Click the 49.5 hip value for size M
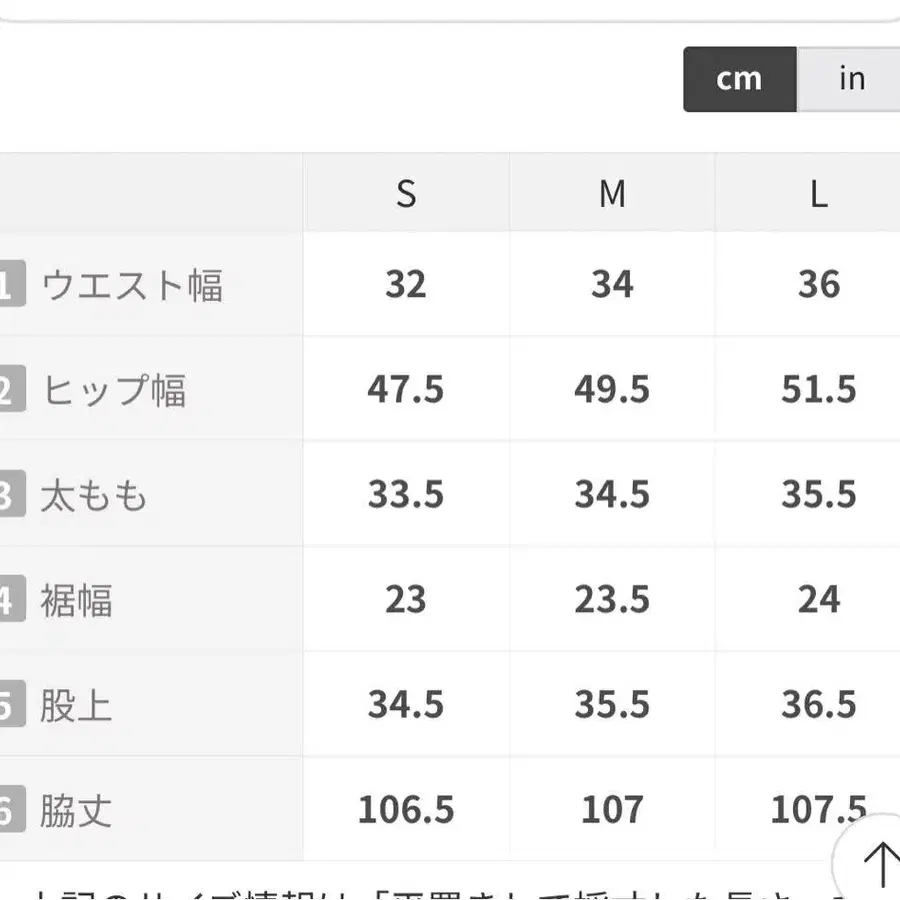The image size is (900, 900). pos(612,389)
